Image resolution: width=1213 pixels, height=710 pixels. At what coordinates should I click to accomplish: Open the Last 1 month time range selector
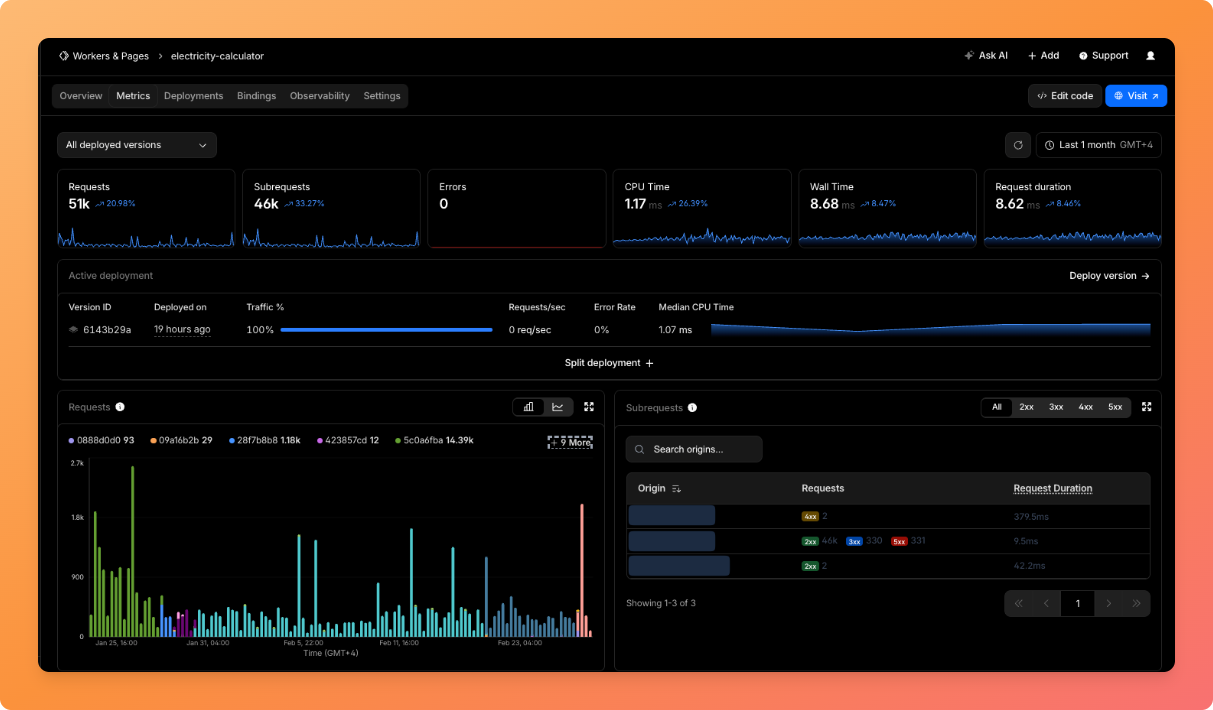click(x=1098, y=145)
